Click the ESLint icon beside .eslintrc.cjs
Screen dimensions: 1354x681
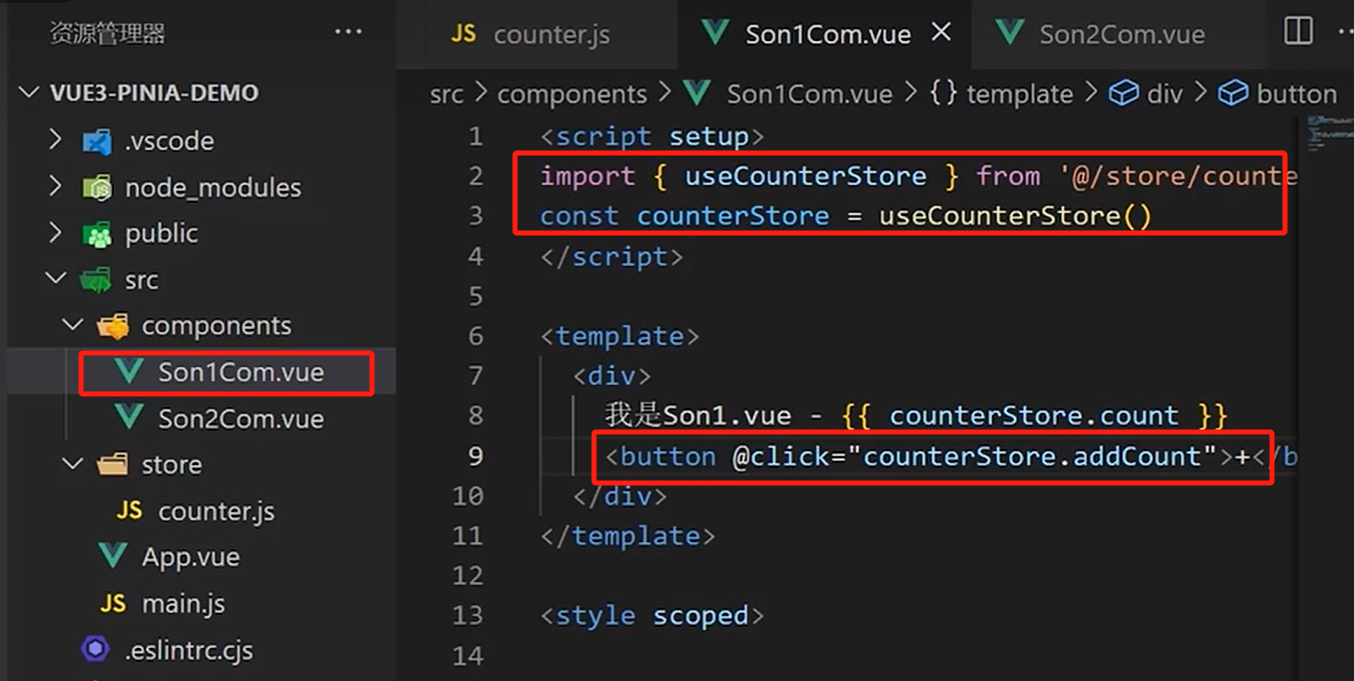pyautogui.click(x=96, y=649)
